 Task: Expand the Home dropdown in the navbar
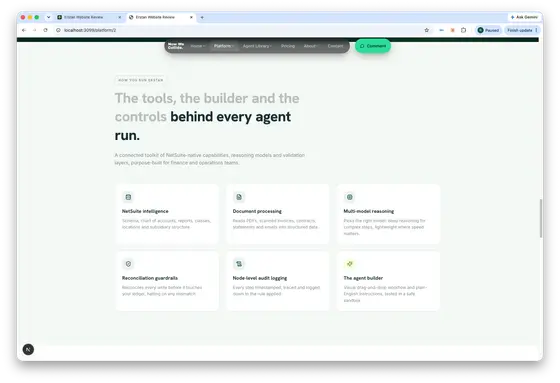click(x=198, y=46)
